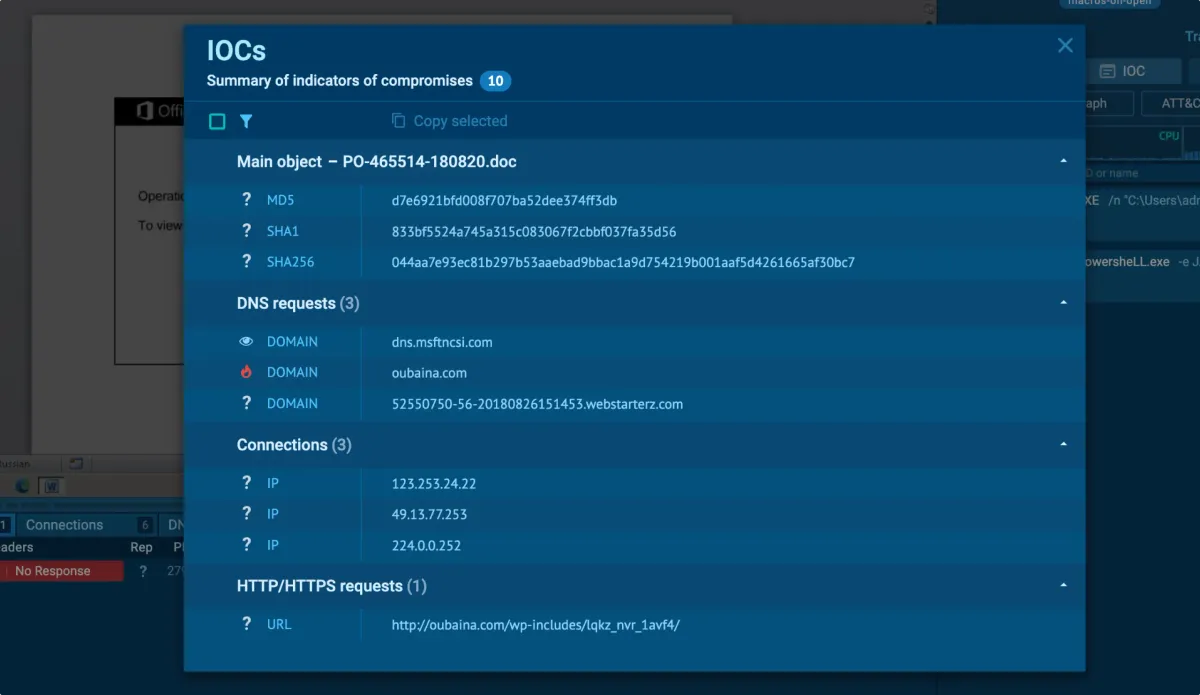The width and height of the screenshot is (1200, 695).
Task: Collapse the Connections section arrow
Action: 1063,444
